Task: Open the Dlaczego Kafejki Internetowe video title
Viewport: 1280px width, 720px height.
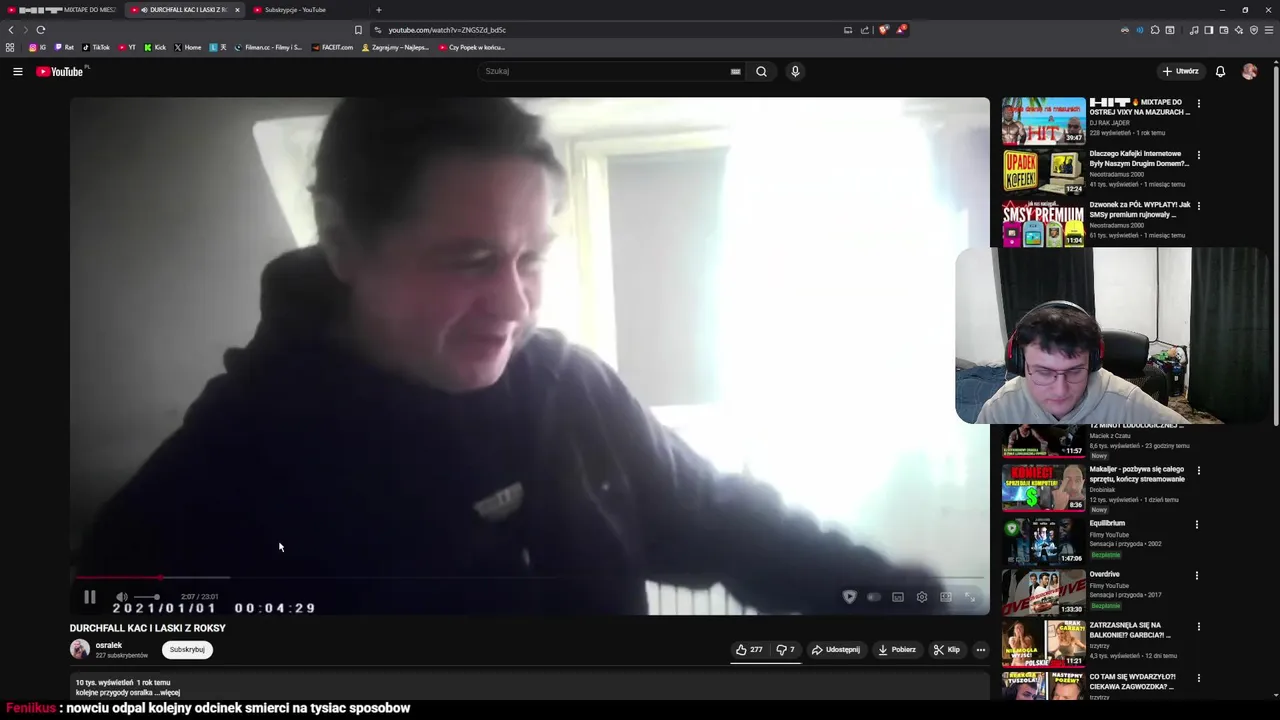Action: [1139, 158]
